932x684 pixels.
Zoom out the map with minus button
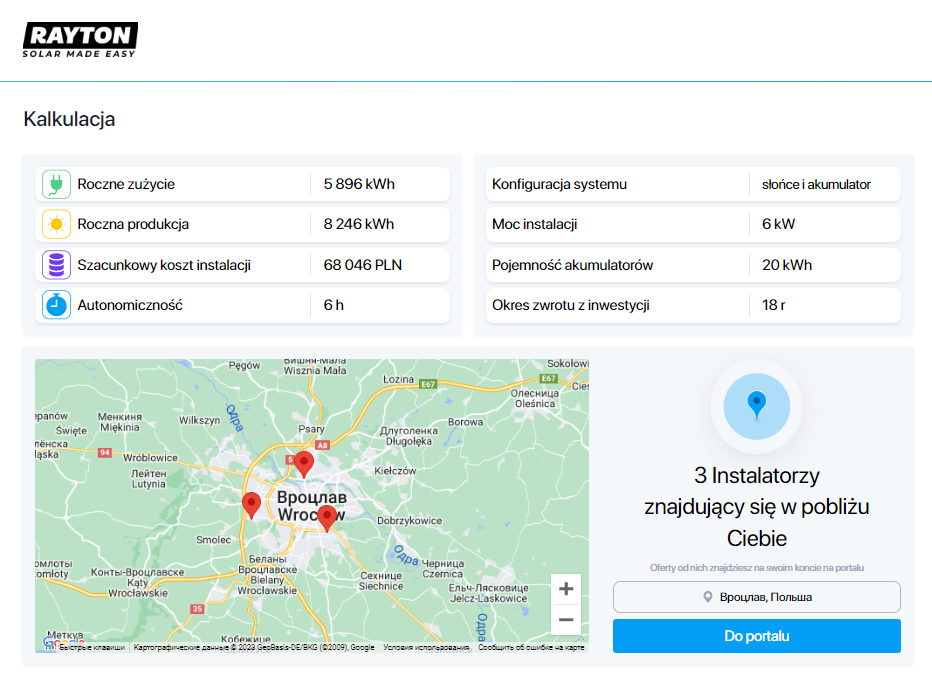[566, 620]
